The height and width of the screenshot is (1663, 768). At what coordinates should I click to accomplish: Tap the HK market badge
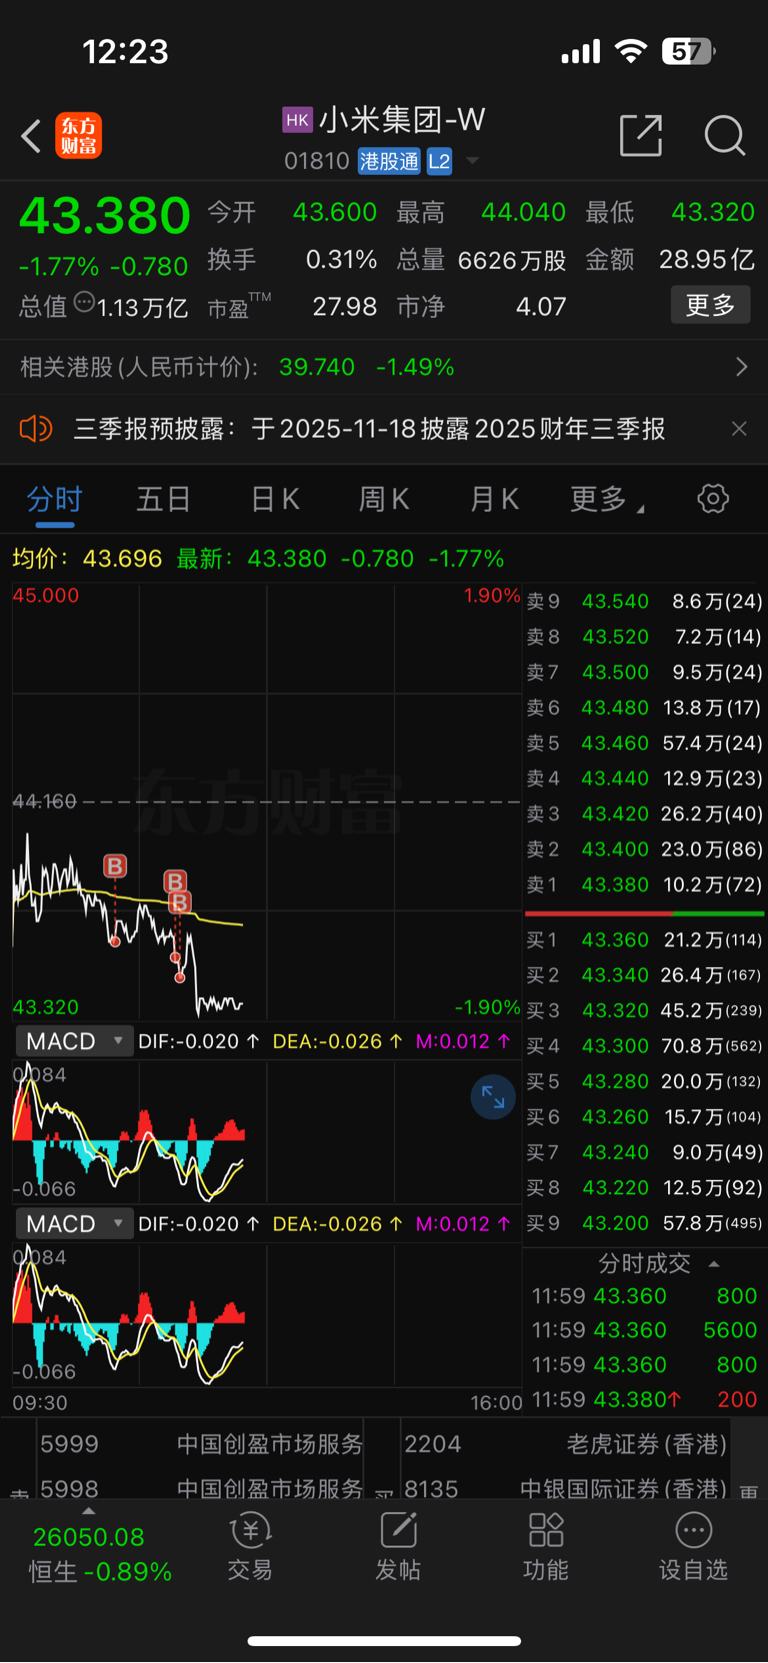click(x=297, y=120)
